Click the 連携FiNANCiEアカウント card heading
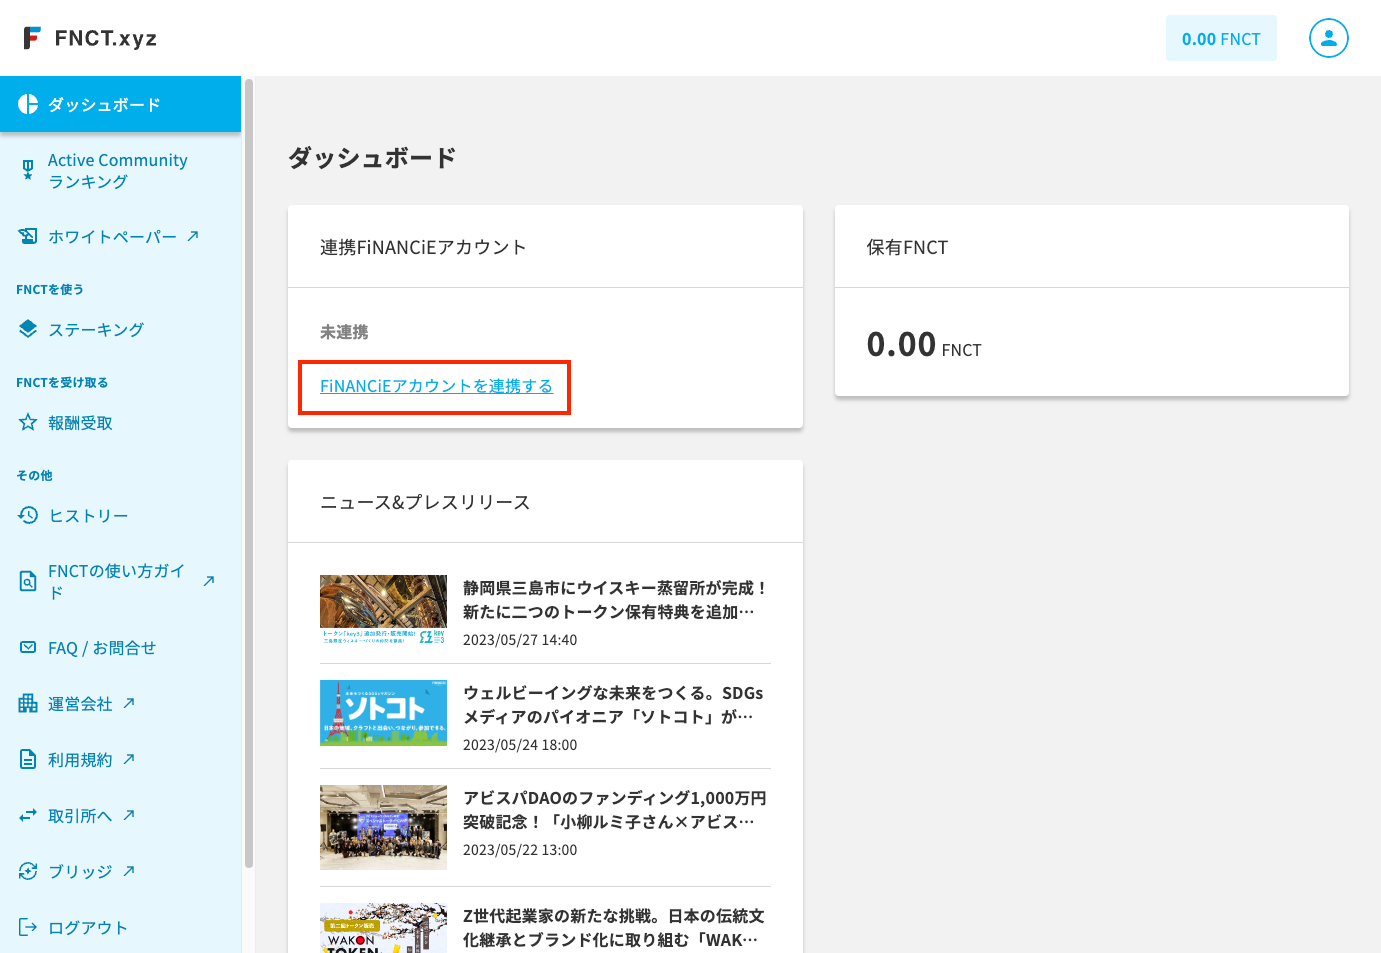 (x=423, y=247)
